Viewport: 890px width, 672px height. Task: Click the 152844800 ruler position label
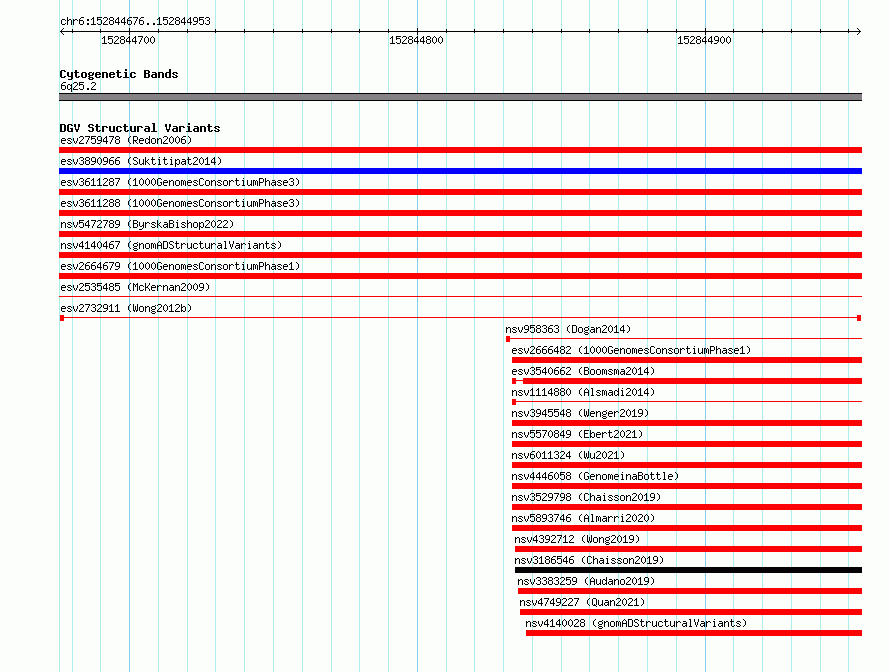point(416,40)
